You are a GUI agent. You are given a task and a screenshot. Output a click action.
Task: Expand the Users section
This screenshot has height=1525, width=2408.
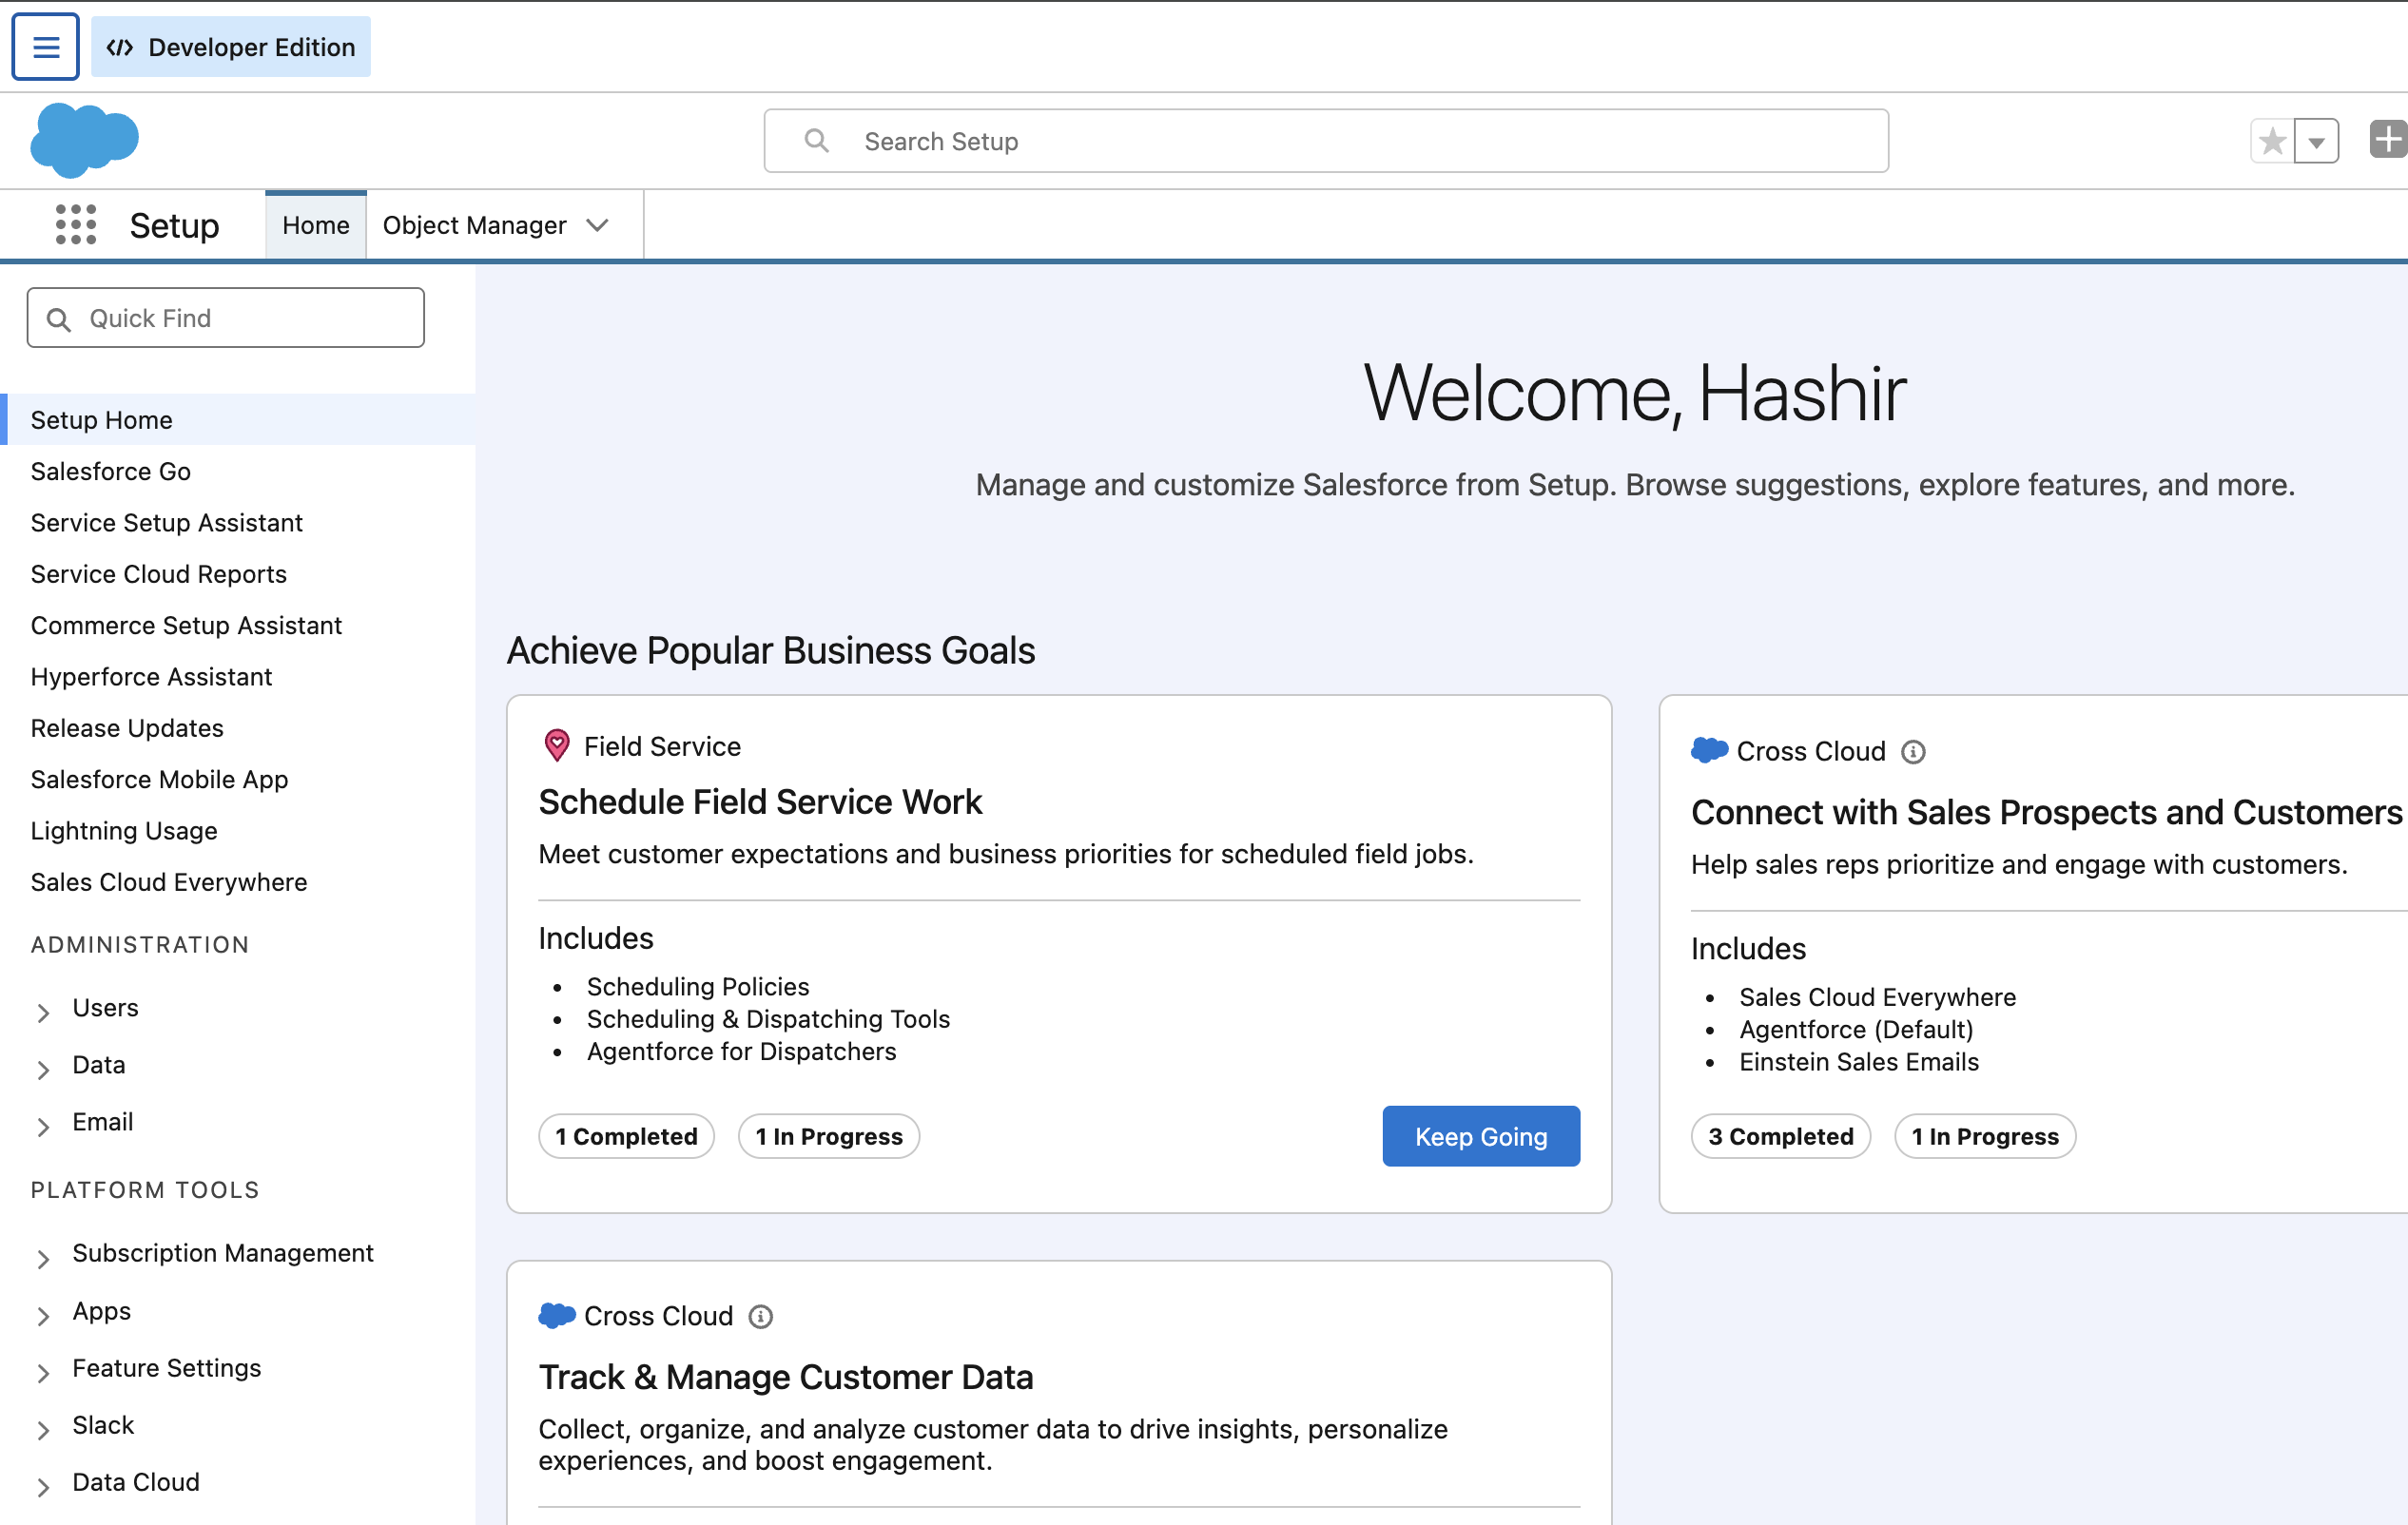coord(43,1012)
